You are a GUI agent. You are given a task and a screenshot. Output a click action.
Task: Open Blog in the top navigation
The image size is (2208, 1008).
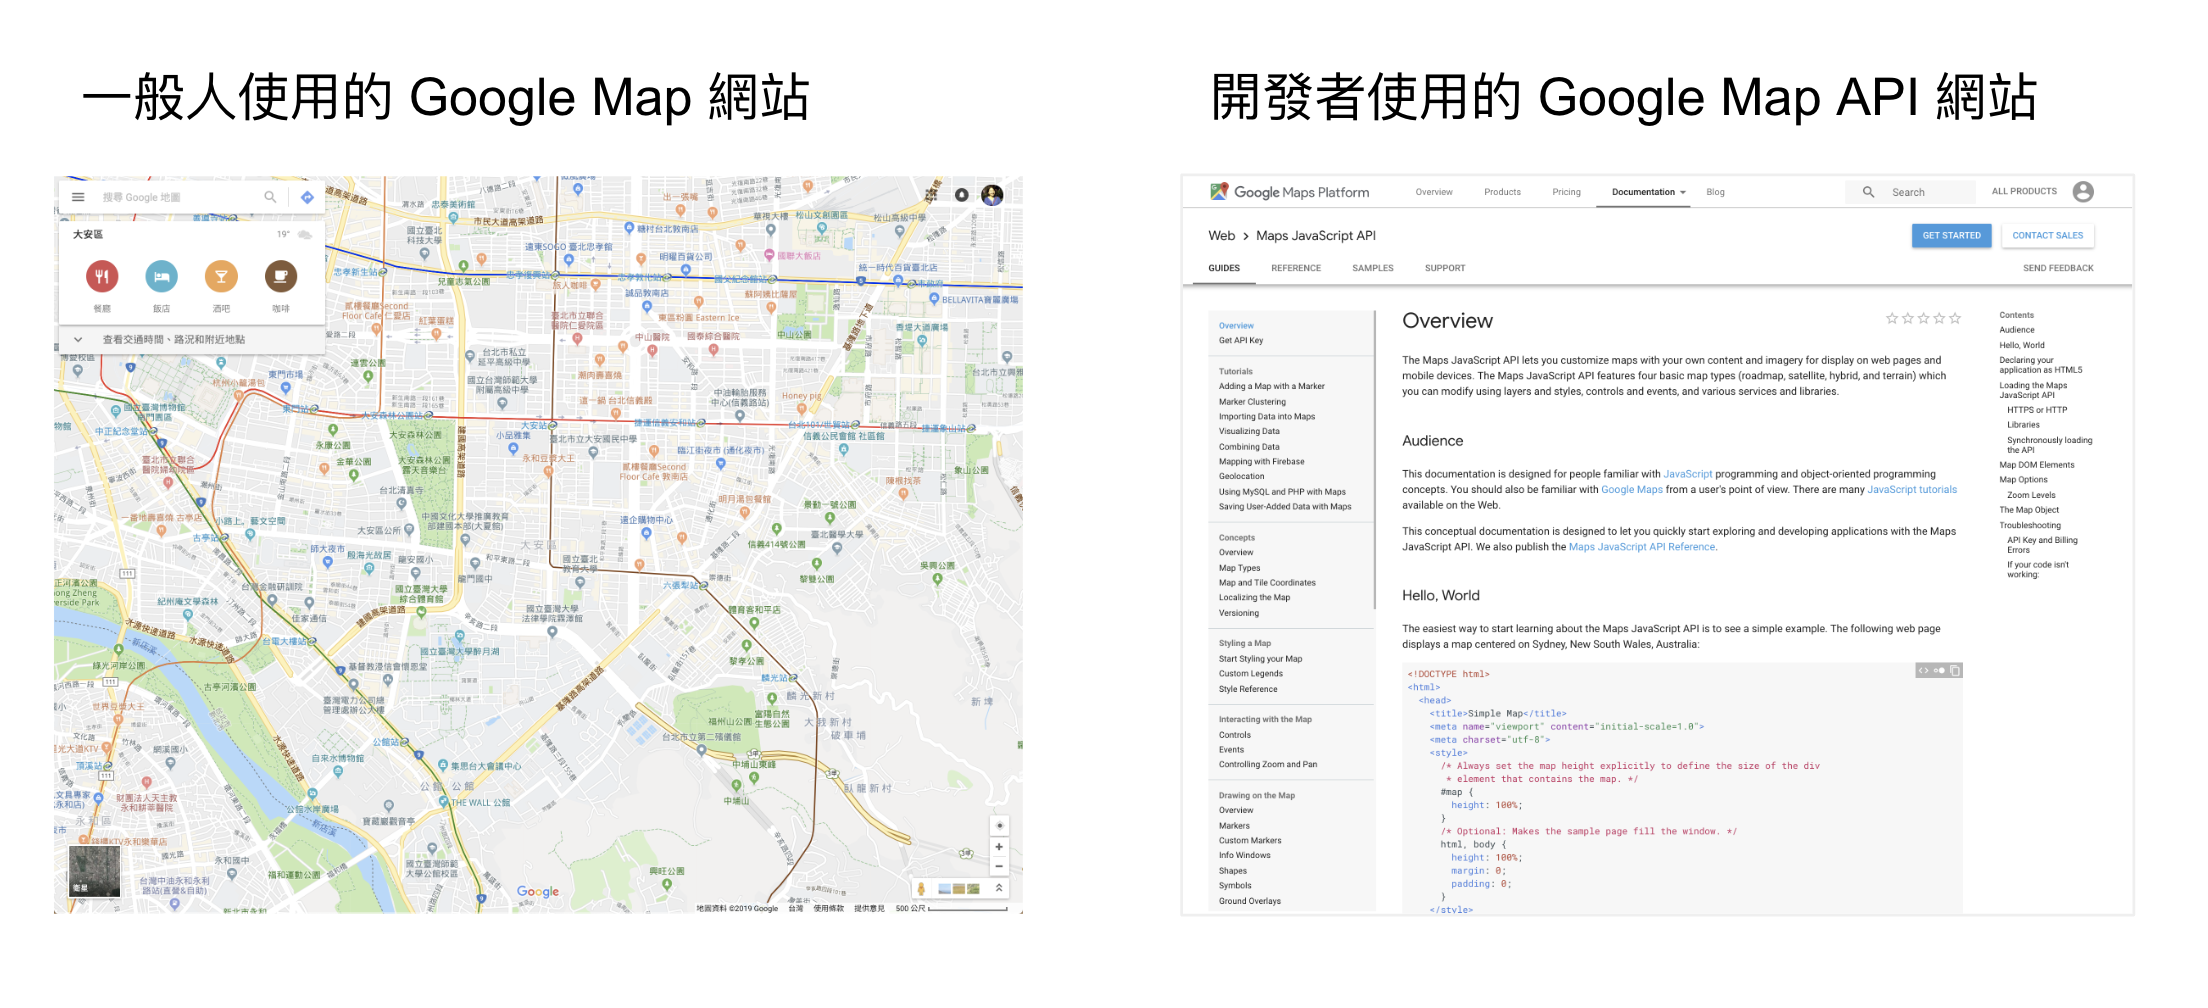pos(1715,192)
